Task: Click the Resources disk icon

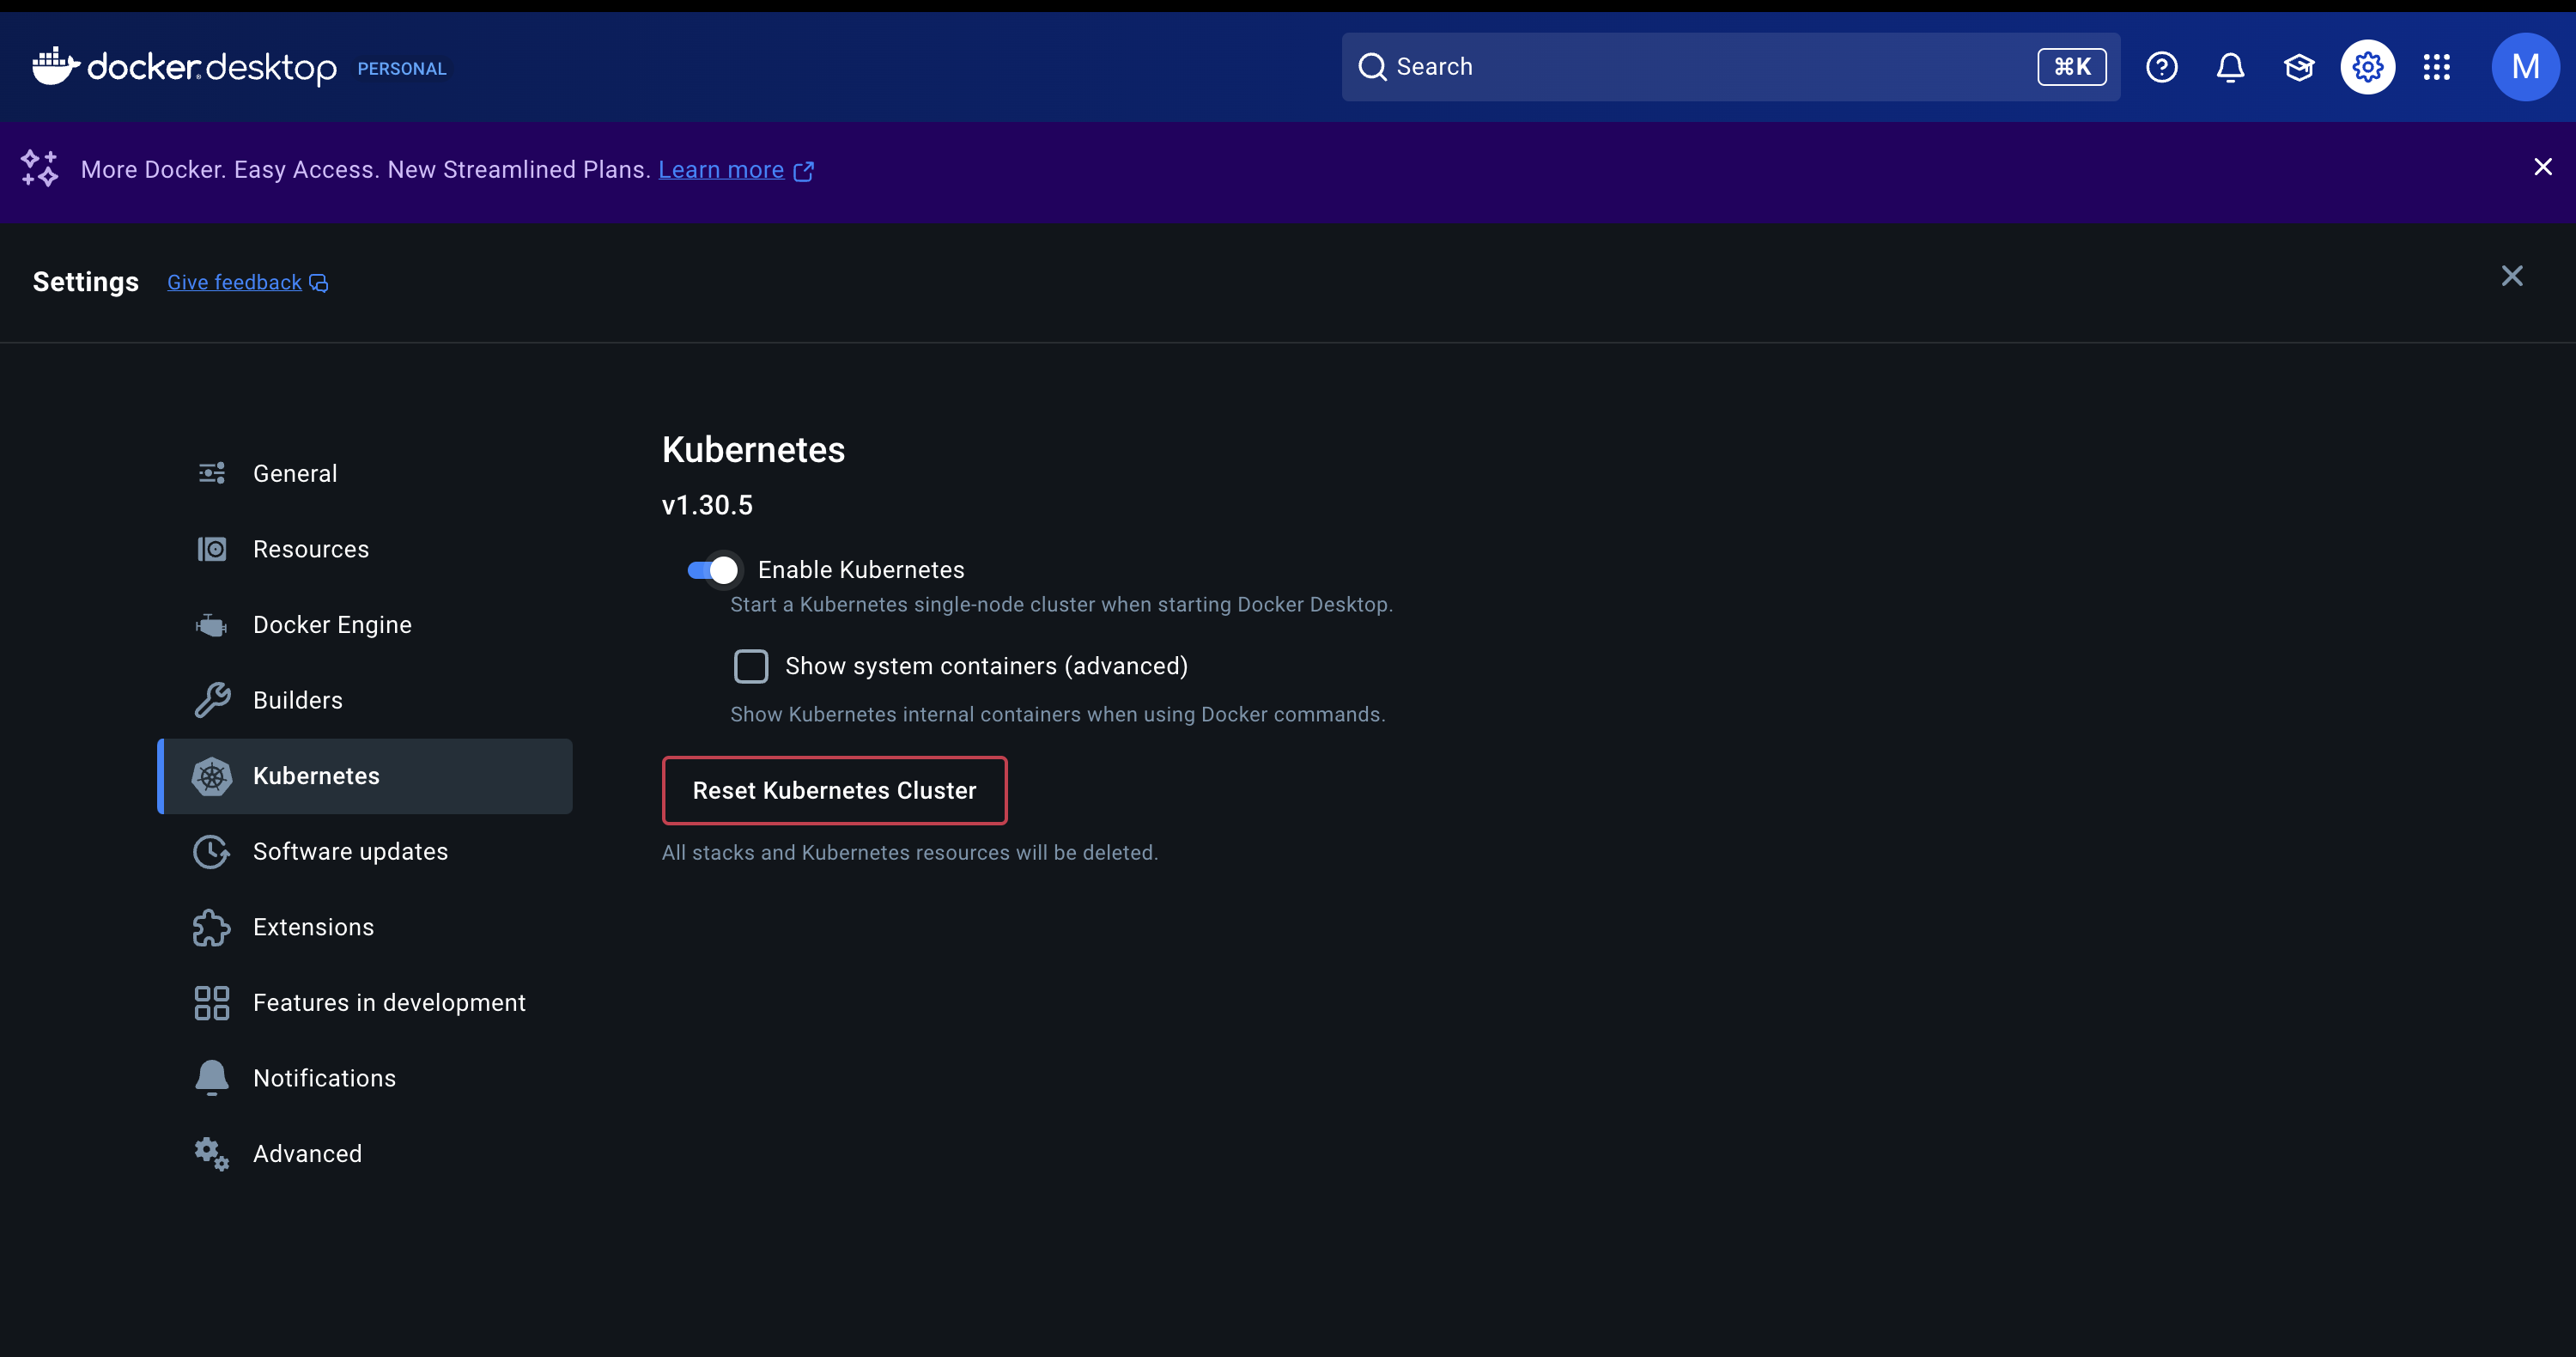Action: (212, 549)
